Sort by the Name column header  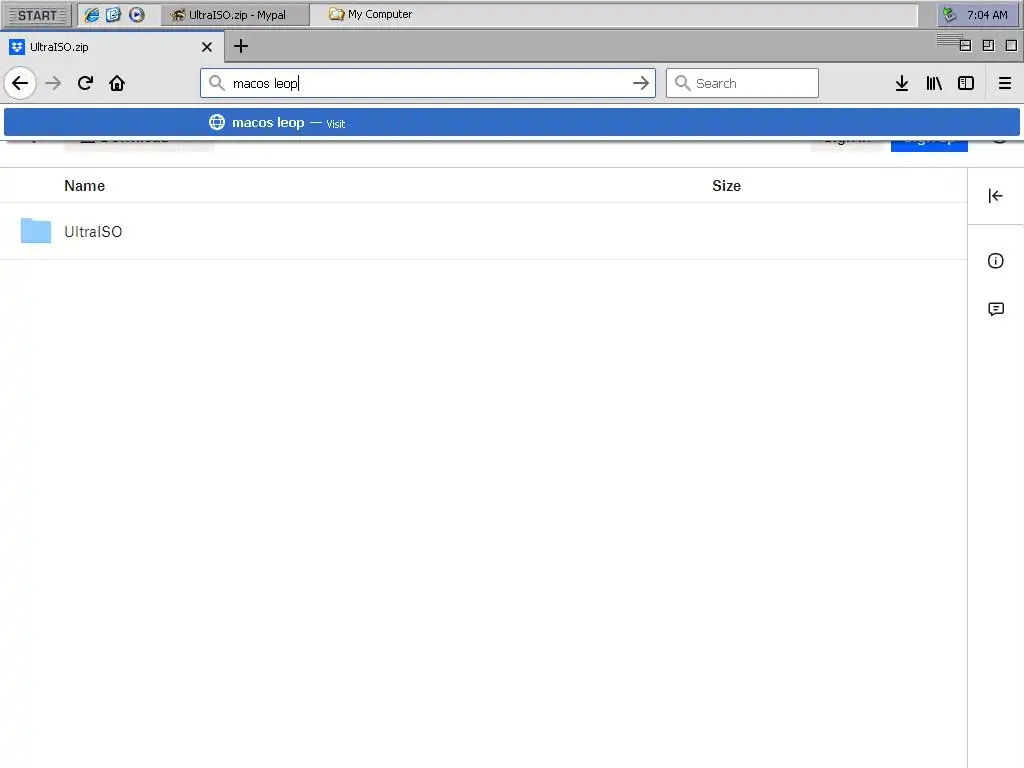(x=84, y=186)
